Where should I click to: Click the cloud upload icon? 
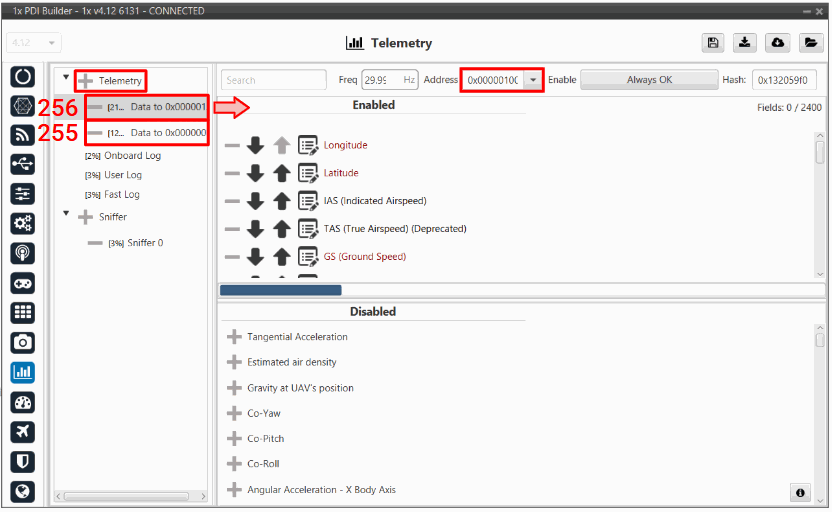tap(777, 43)
